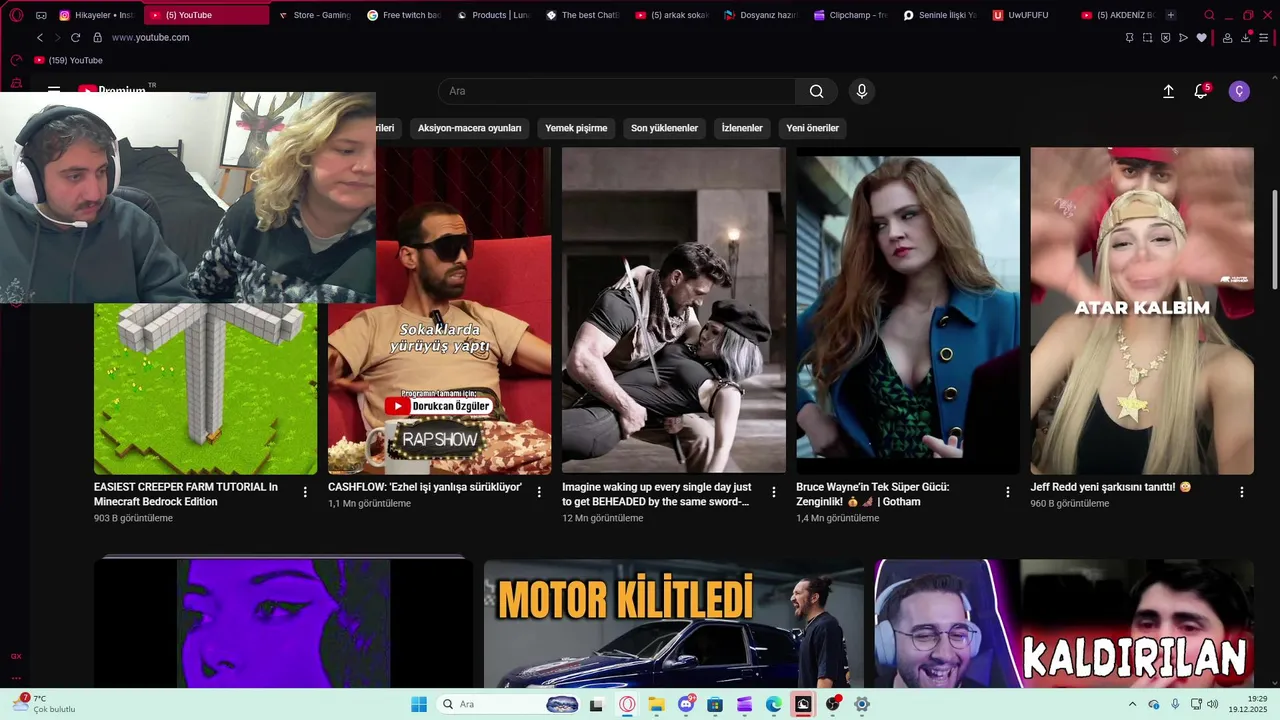Switch to the Store - Gaming tab
1280x720 pixels.
tap(314, 15)
